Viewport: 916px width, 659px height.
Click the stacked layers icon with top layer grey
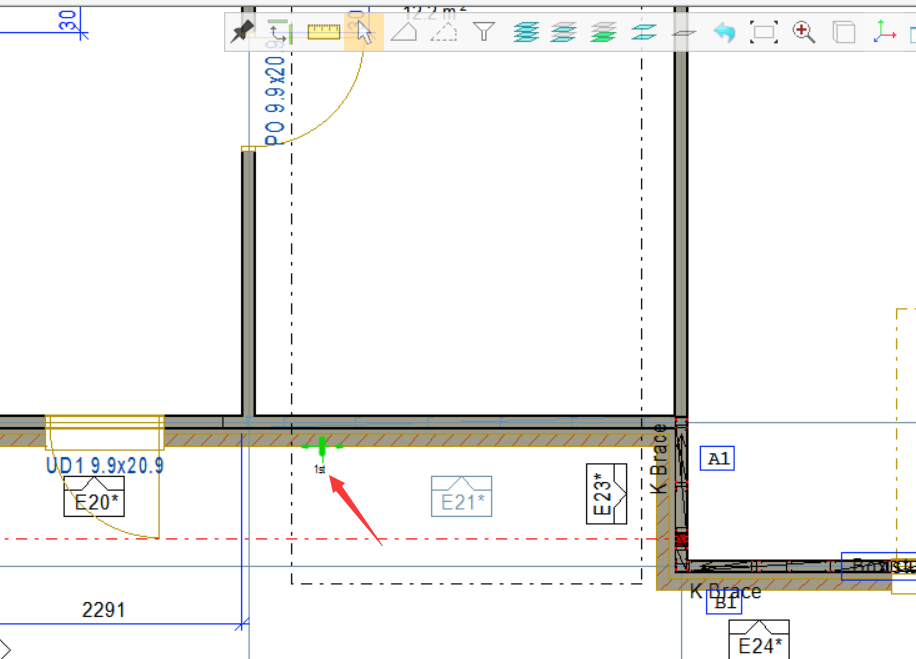point(564,32)
